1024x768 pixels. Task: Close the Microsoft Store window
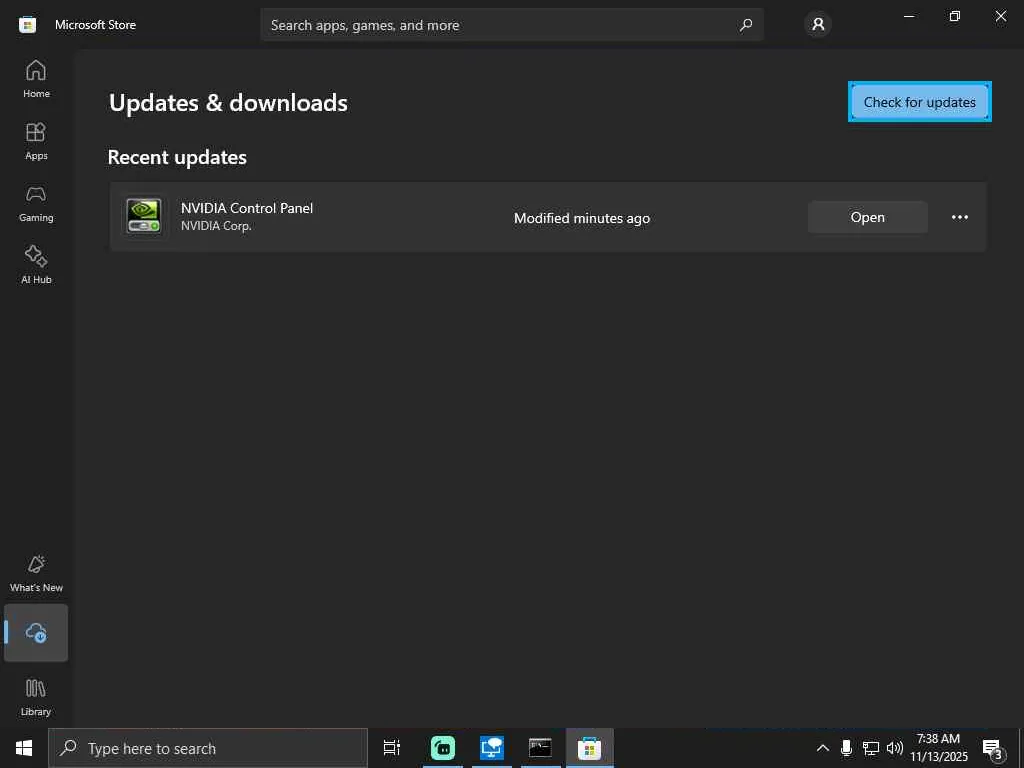(x=1000, y=16)
